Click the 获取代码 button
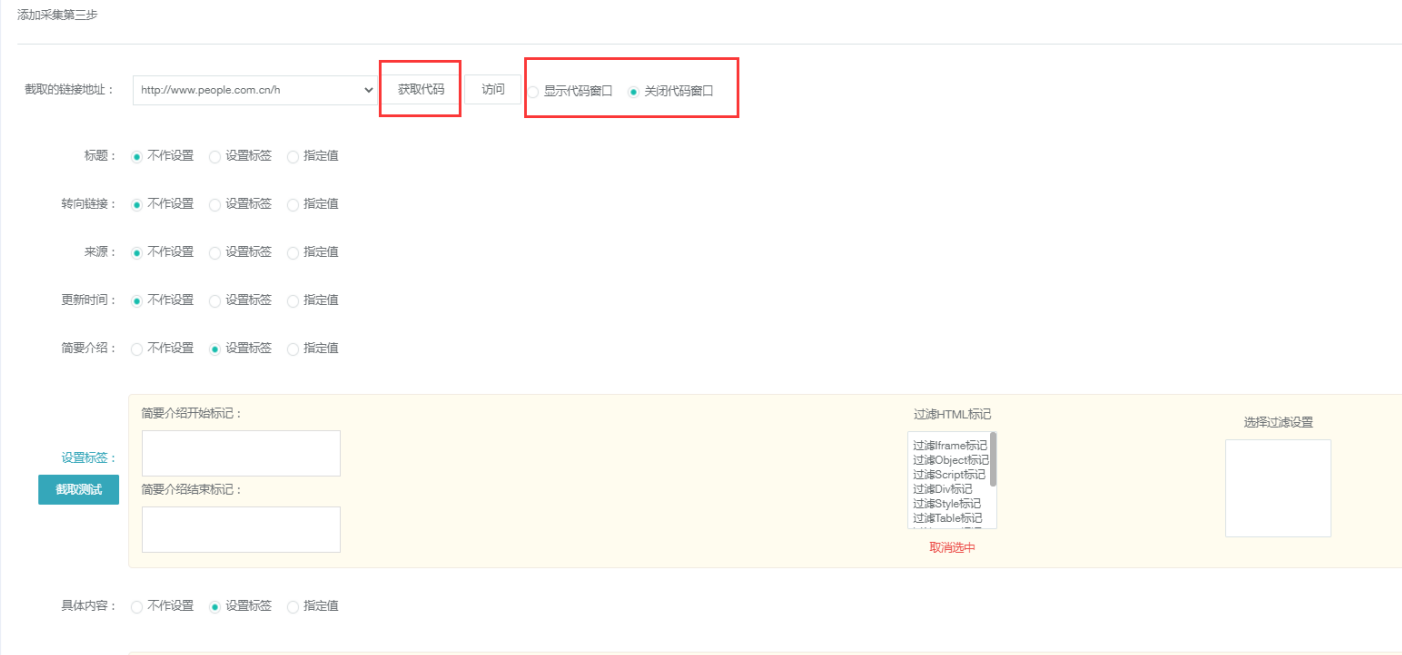 pos(421,89)
